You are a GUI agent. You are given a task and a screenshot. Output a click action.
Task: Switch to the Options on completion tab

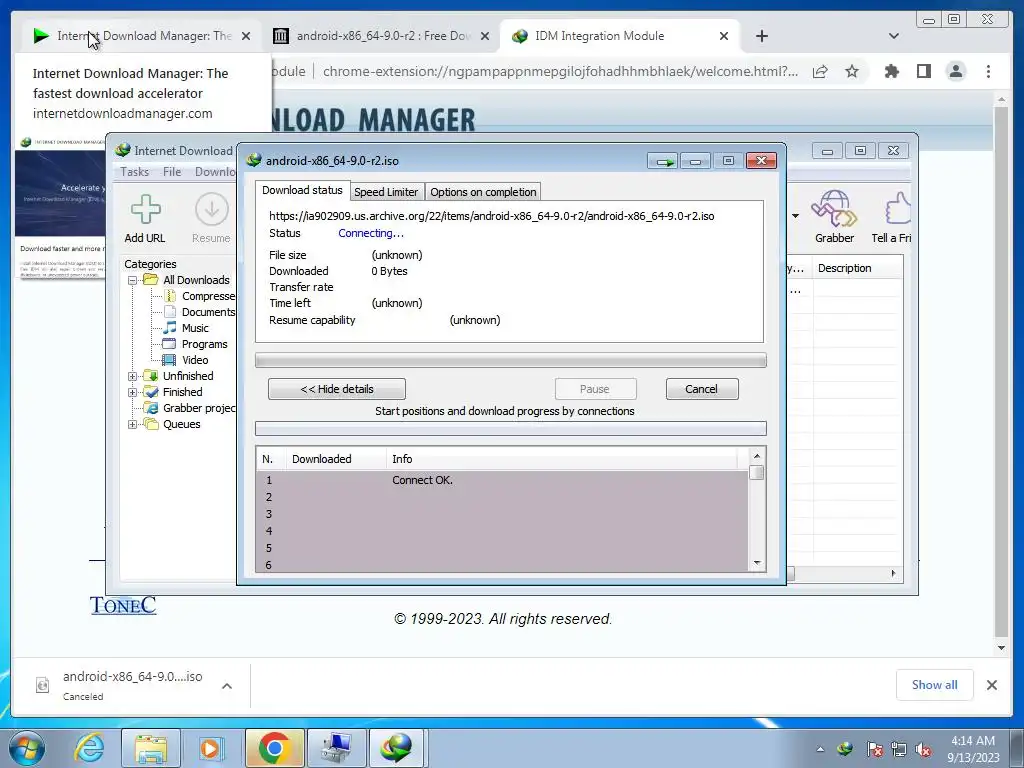483,192
